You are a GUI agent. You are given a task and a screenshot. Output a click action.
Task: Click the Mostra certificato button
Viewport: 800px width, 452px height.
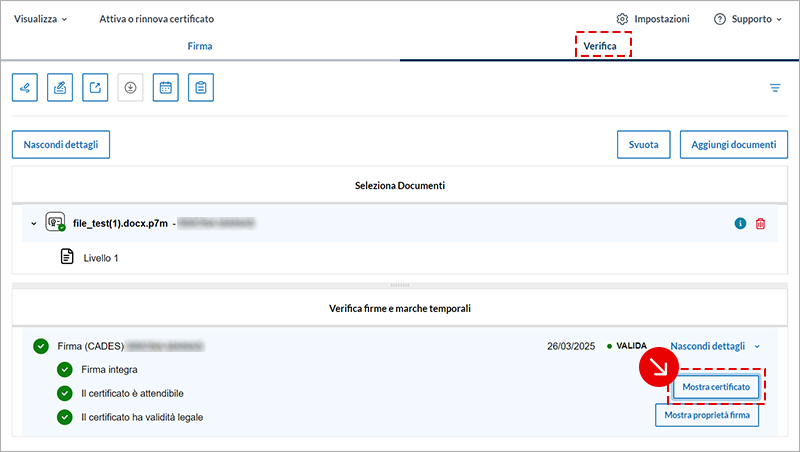click(715, 386)
